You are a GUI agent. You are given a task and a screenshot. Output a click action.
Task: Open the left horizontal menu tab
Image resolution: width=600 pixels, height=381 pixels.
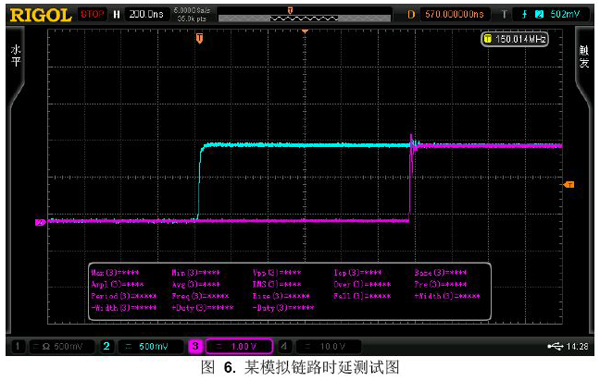click(16, 56)
